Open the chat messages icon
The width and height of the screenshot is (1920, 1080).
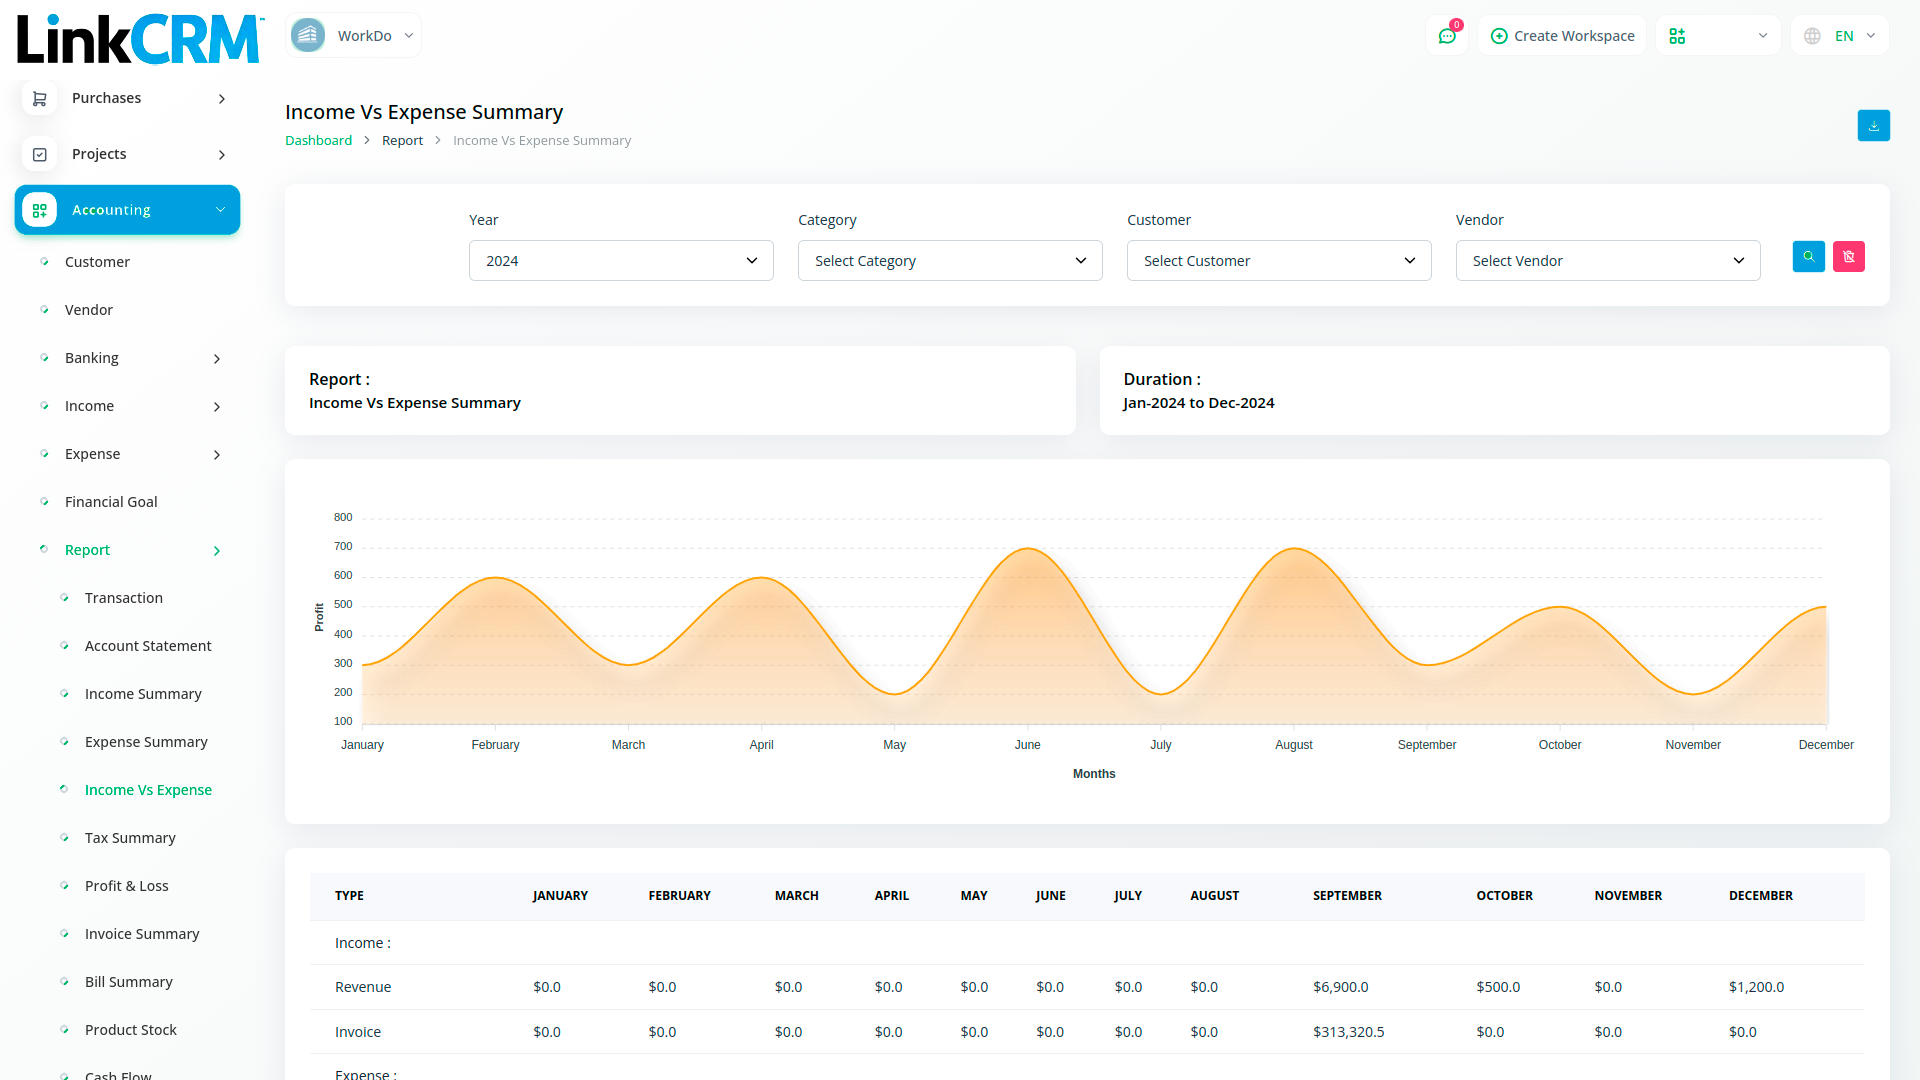1446,36
